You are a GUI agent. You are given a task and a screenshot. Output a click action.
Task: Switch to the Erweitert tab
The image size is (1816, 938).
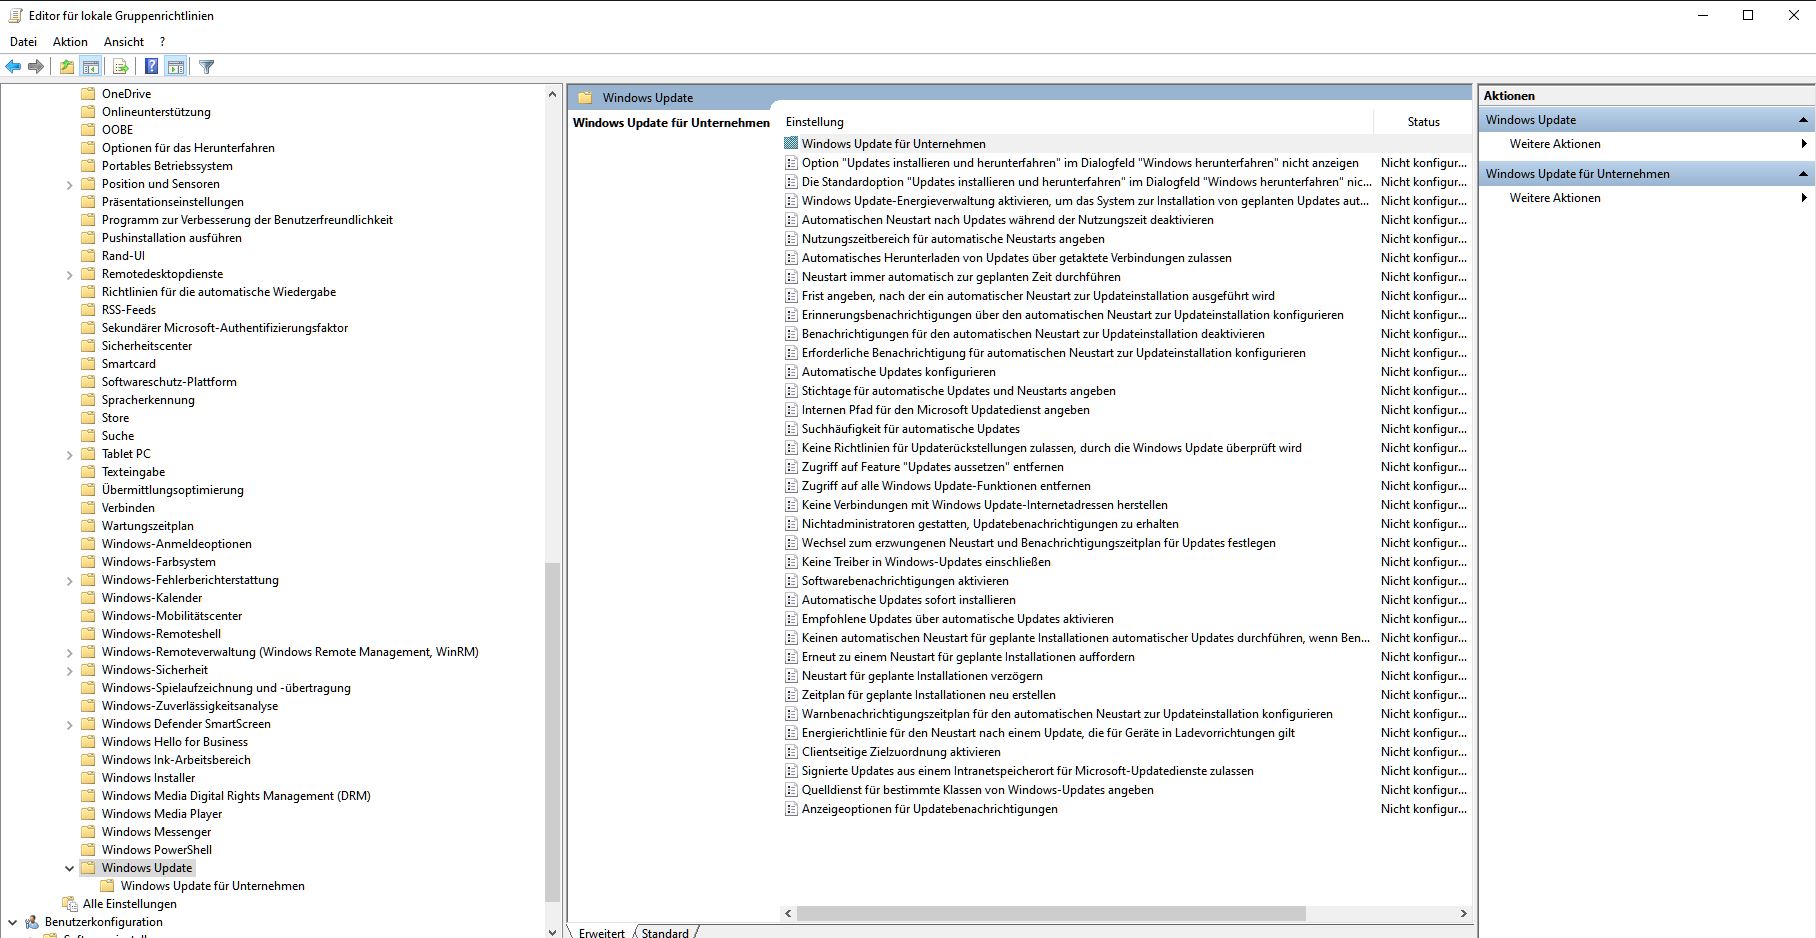pos(601,932)
